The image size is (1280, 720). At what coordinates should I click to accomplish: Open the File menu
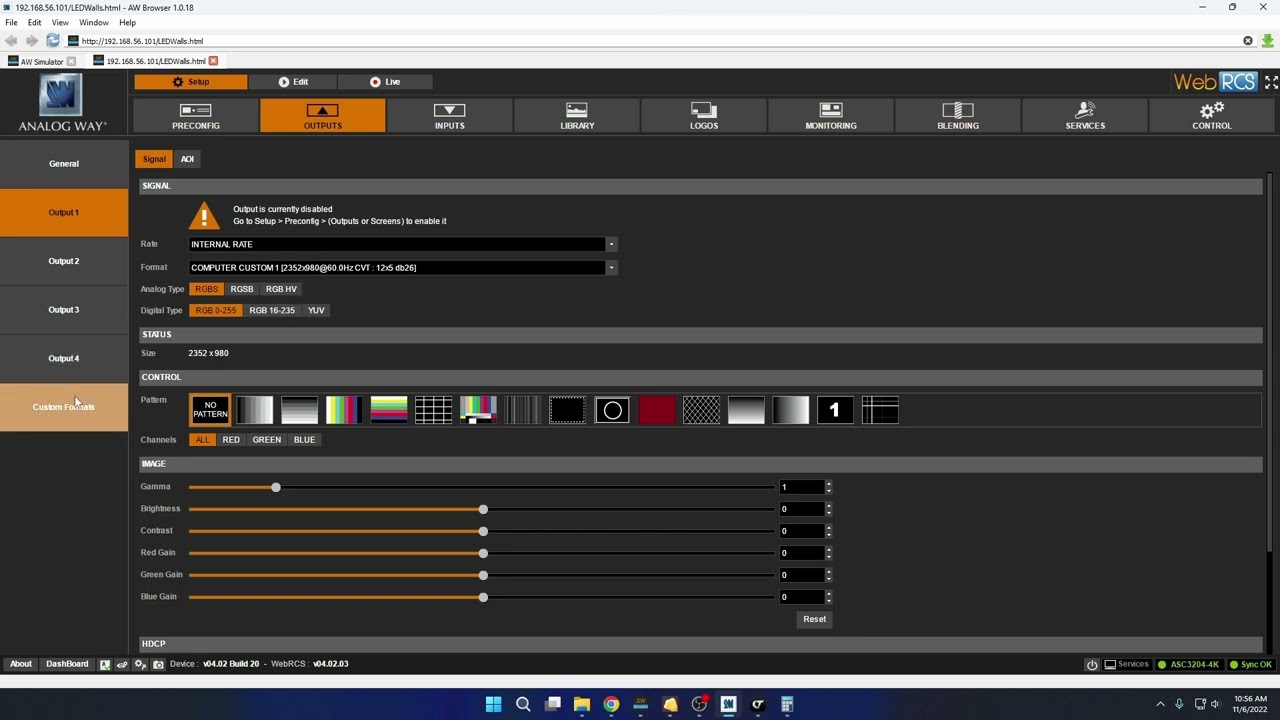click(11, 22)
